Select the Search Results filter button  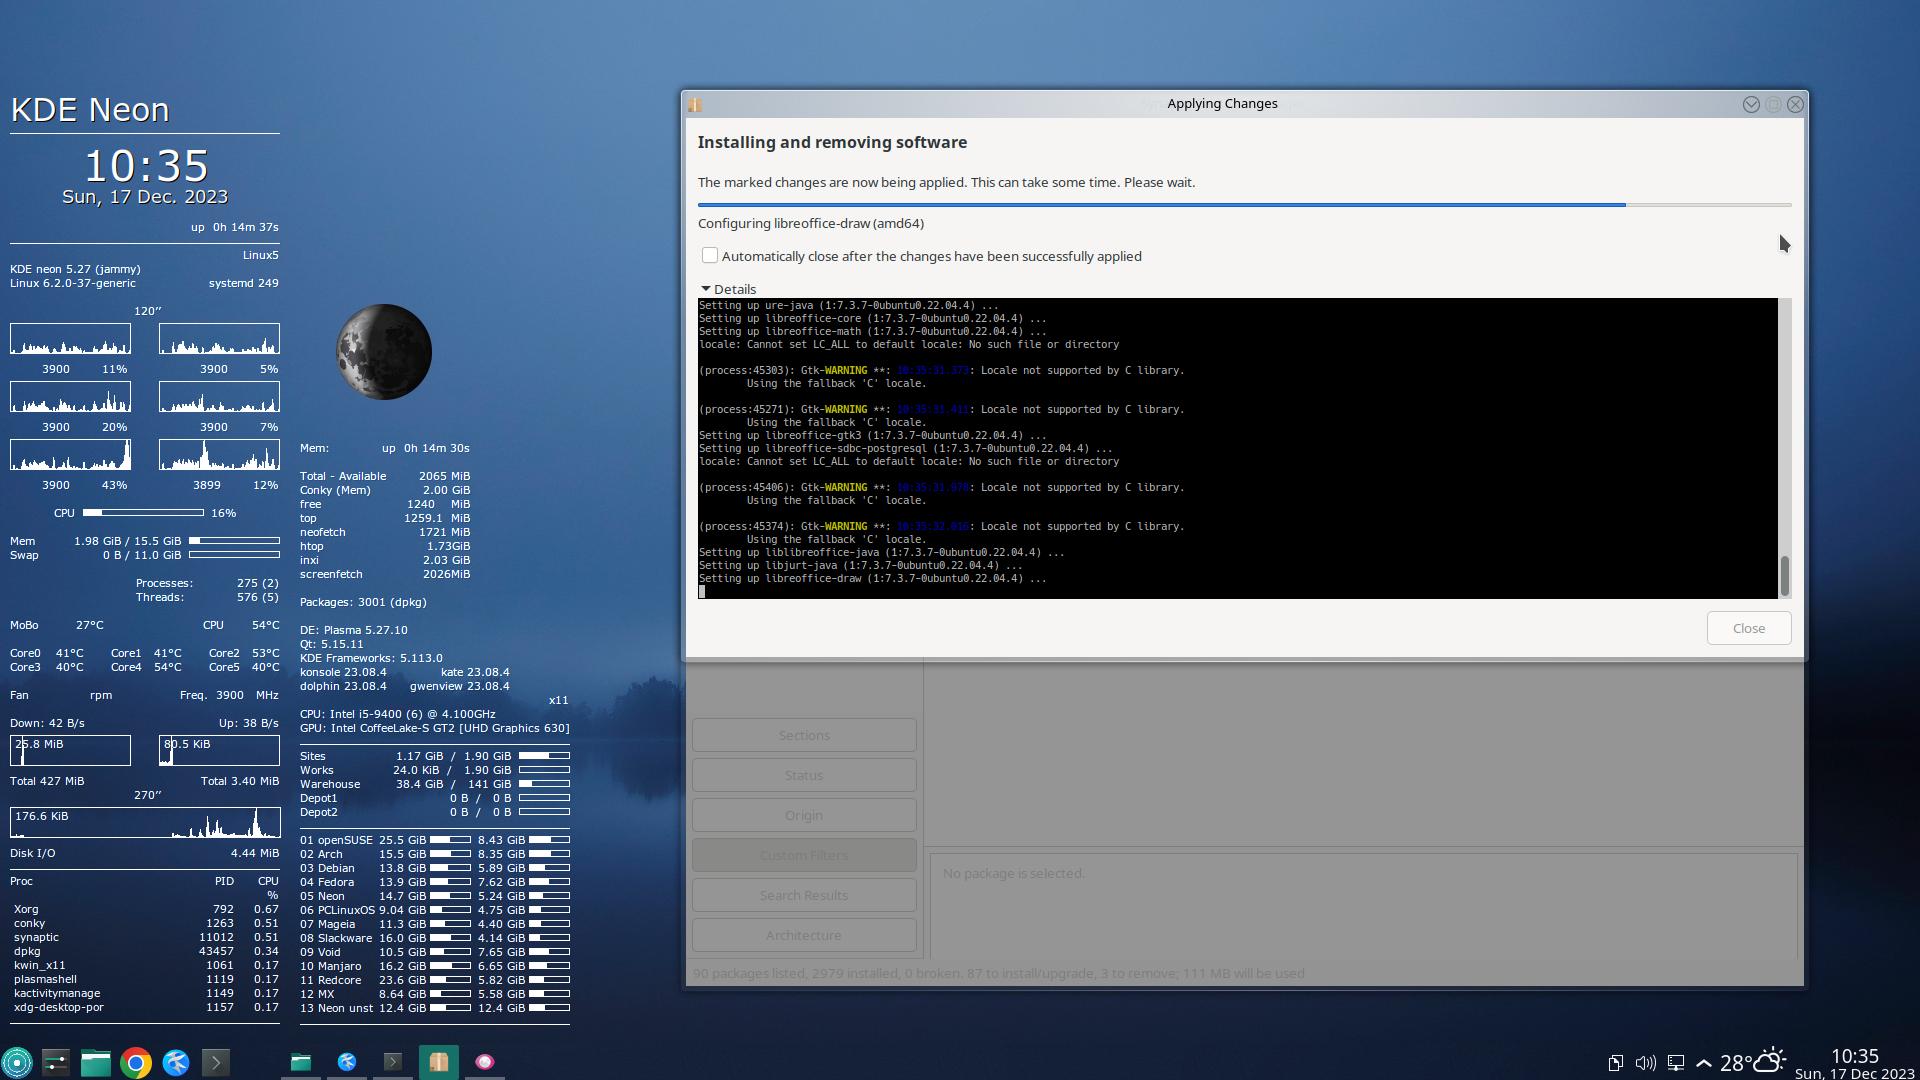pos(804,895)
